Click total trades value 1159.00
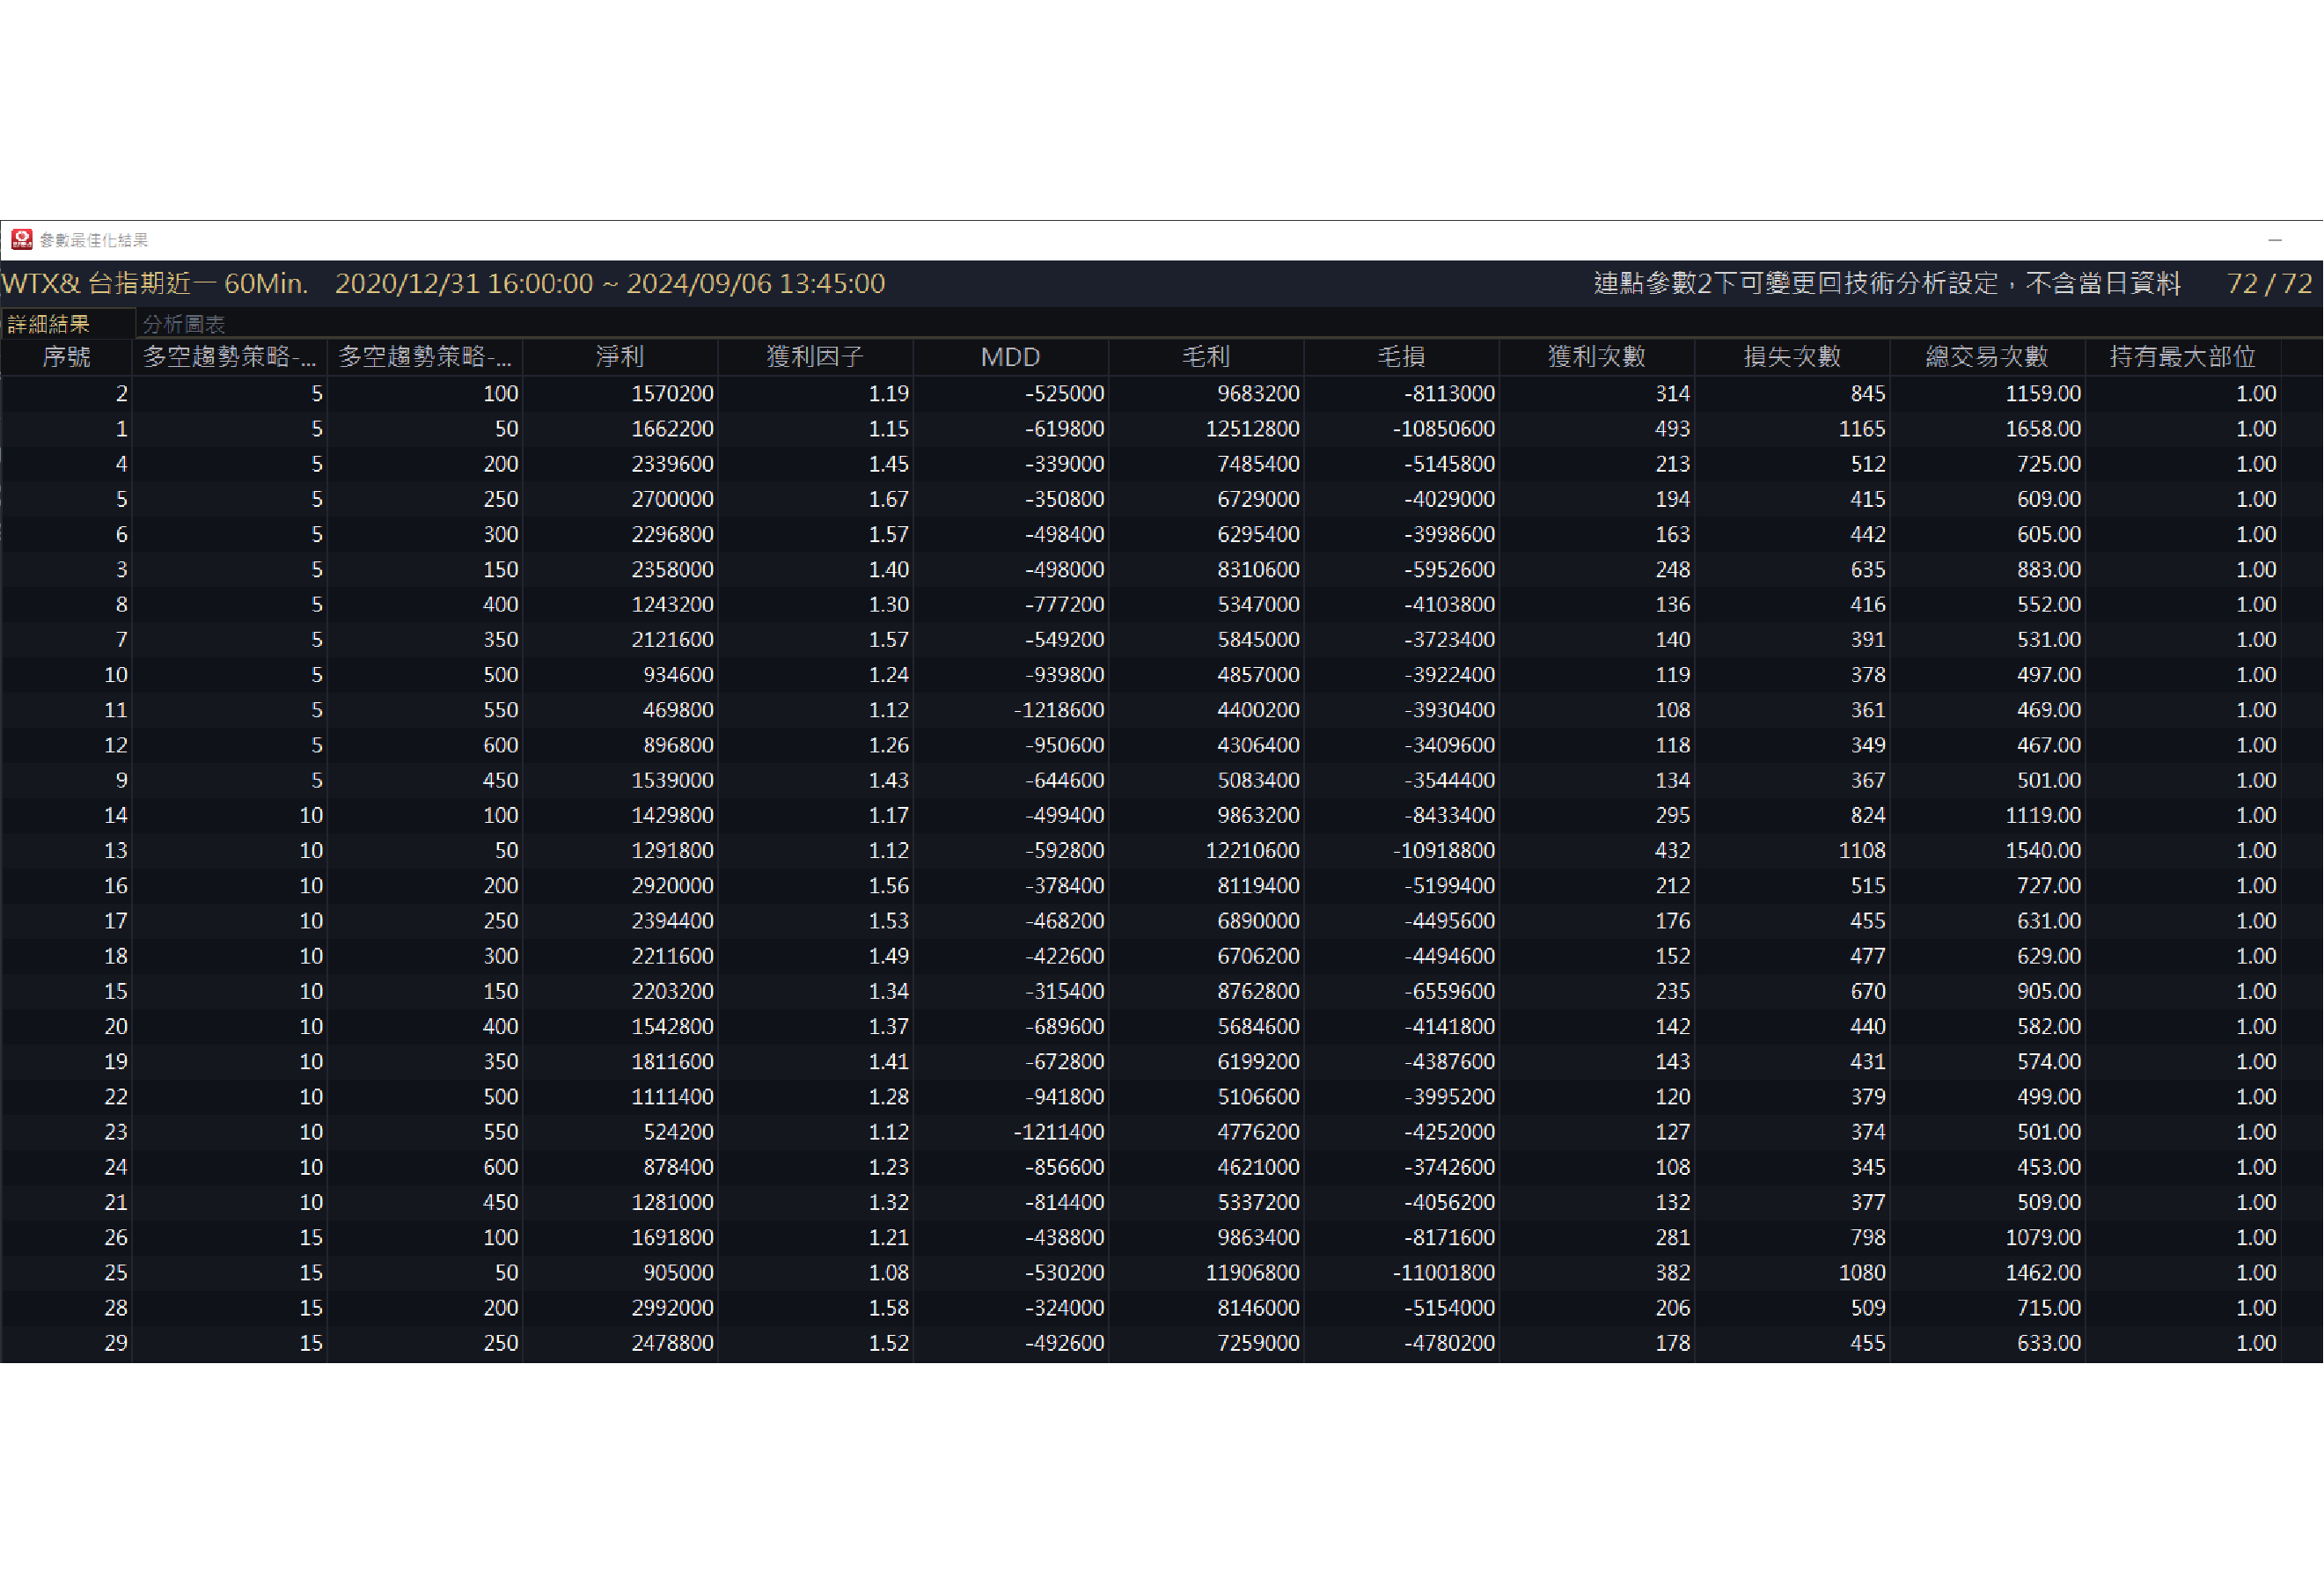Viewport: 2324px width, 1584px height. point(2043,394)
